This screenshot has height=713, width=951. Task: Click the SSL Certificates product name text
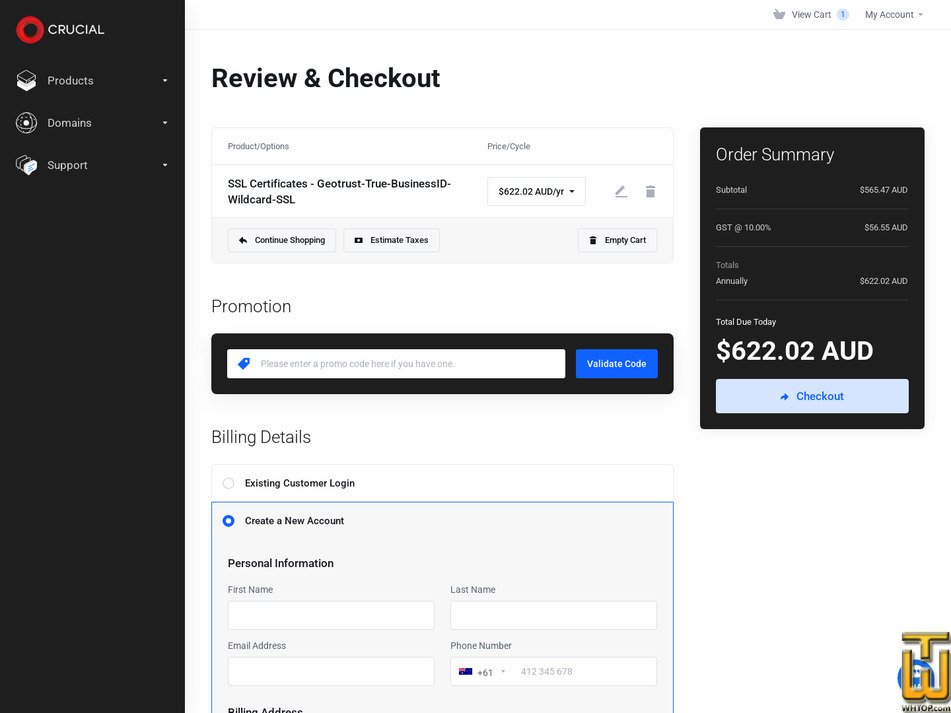click(340, 192)
